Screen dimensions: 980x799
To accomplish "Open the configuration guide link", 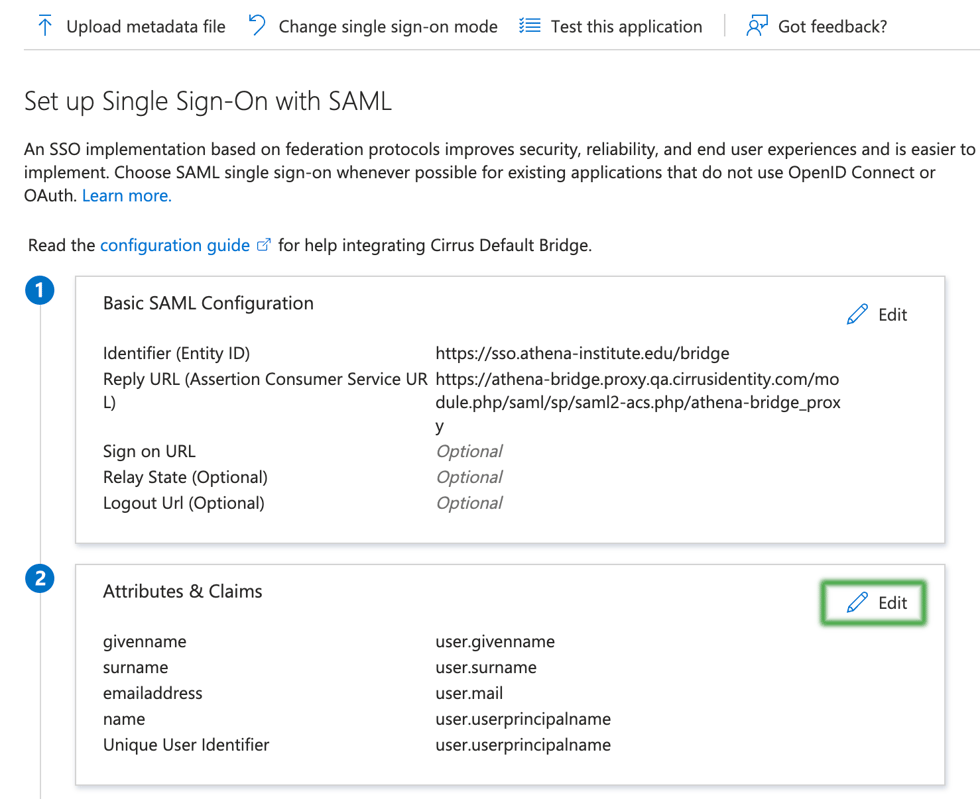I will (175, 245).
